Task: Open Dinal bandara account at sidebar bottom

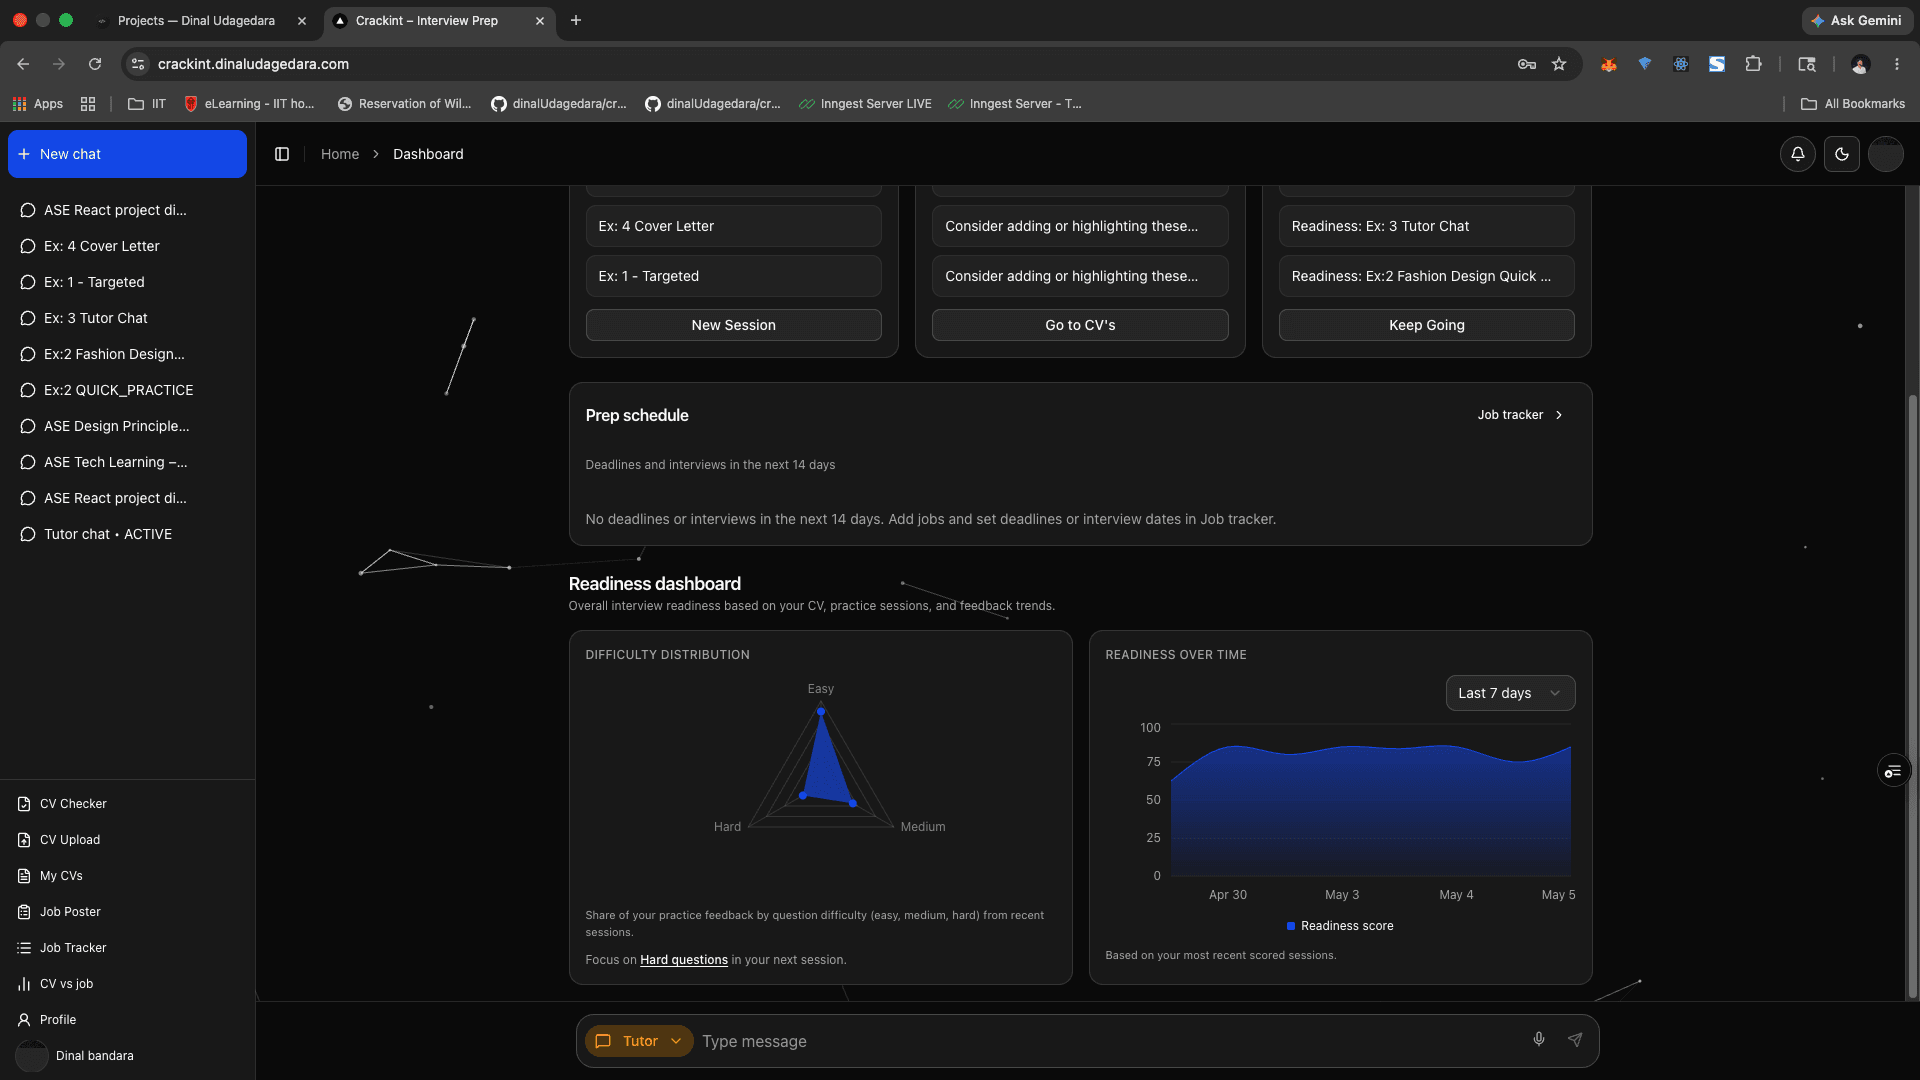Action: coord(127,1056)
